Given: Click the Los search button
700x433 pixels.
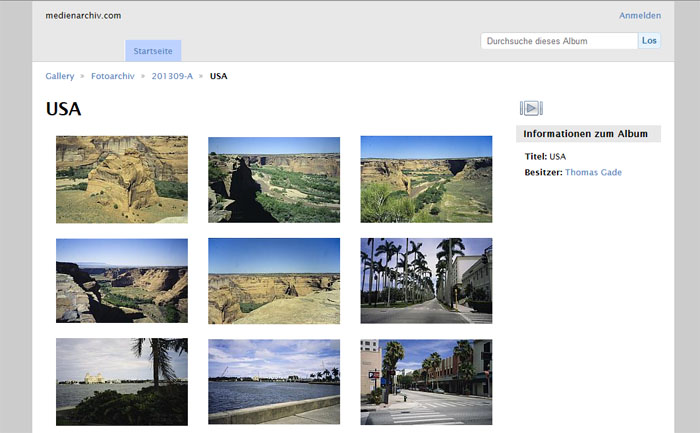Looking at the screenshot, I should tap(649, 41).
